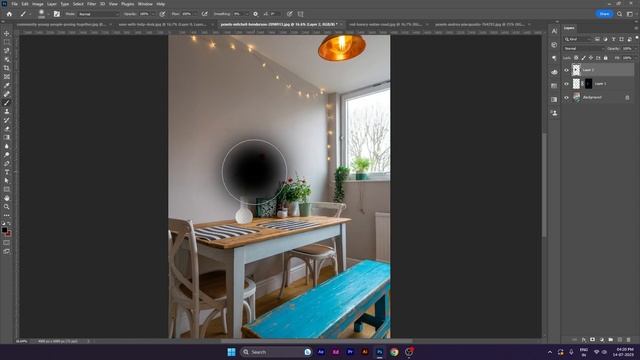
Task: Open the Filter menu
Action: pos(91,4)
